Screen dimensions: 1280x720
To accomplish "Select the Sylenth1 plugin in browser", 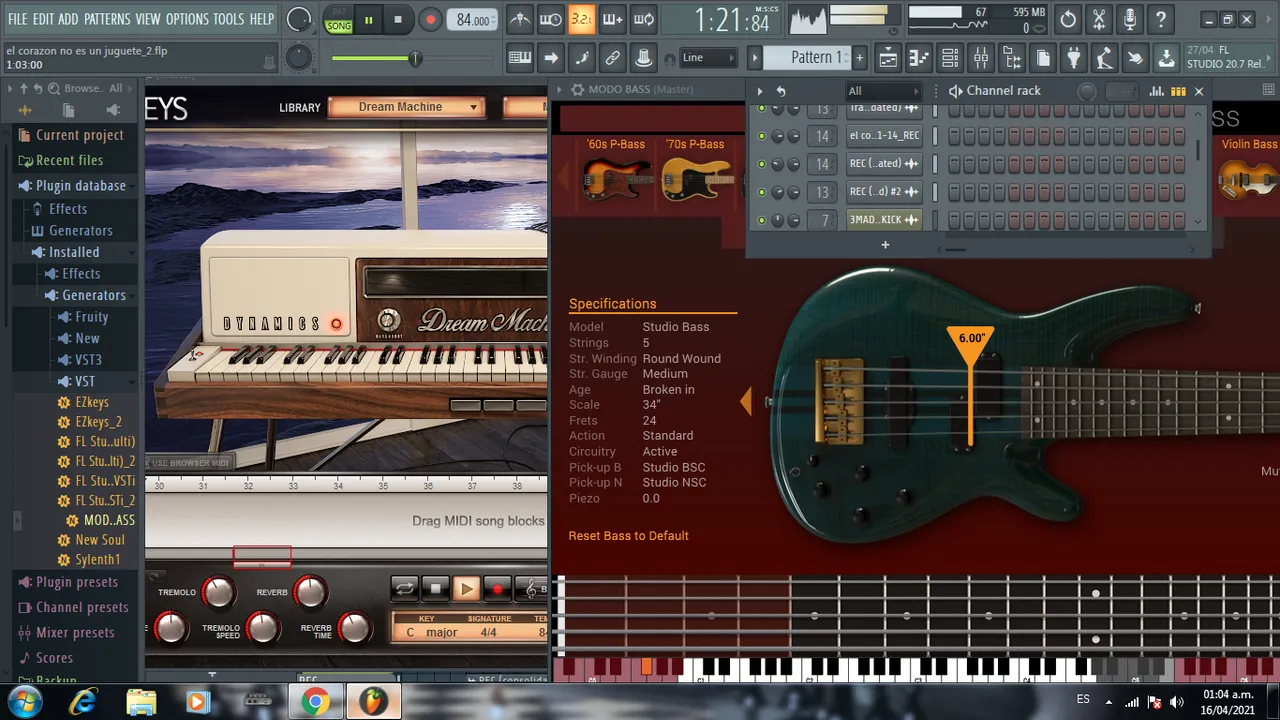I will tap(98, 560).
